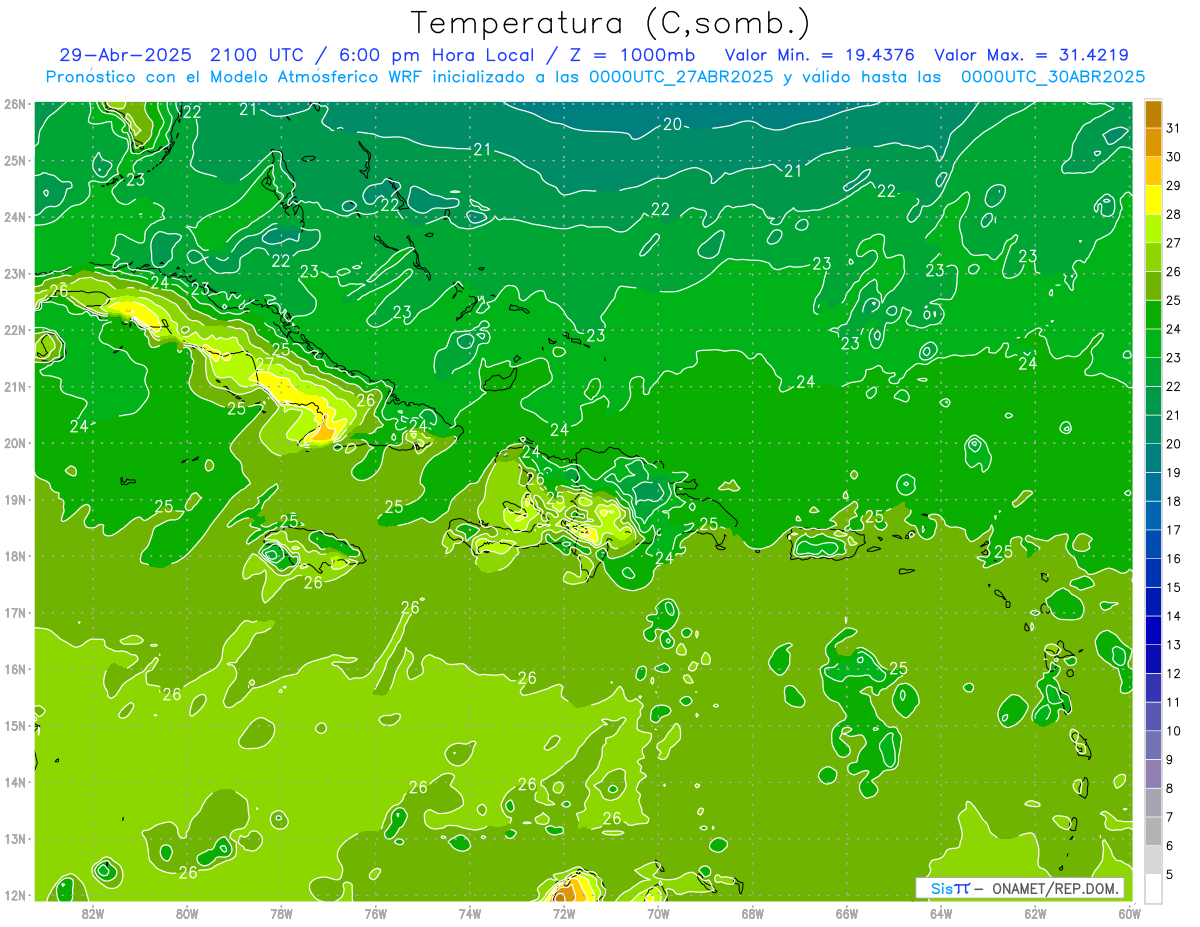Select the date text "29-Abr-2025"

tap(126, 55)
